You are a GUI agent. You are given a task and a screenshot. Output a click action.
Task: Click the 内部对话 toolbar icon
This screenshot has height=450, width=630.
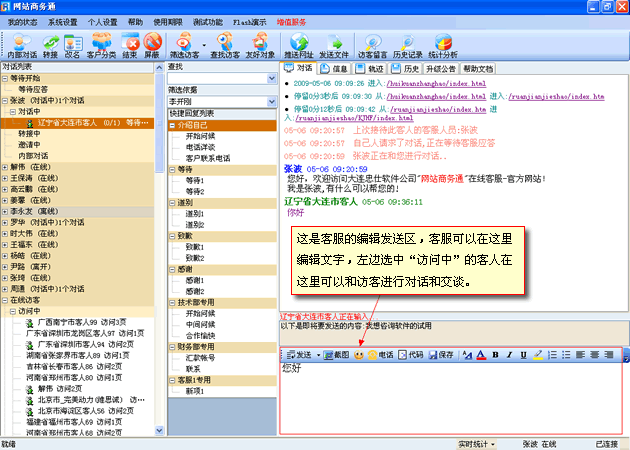click(19, 44)
